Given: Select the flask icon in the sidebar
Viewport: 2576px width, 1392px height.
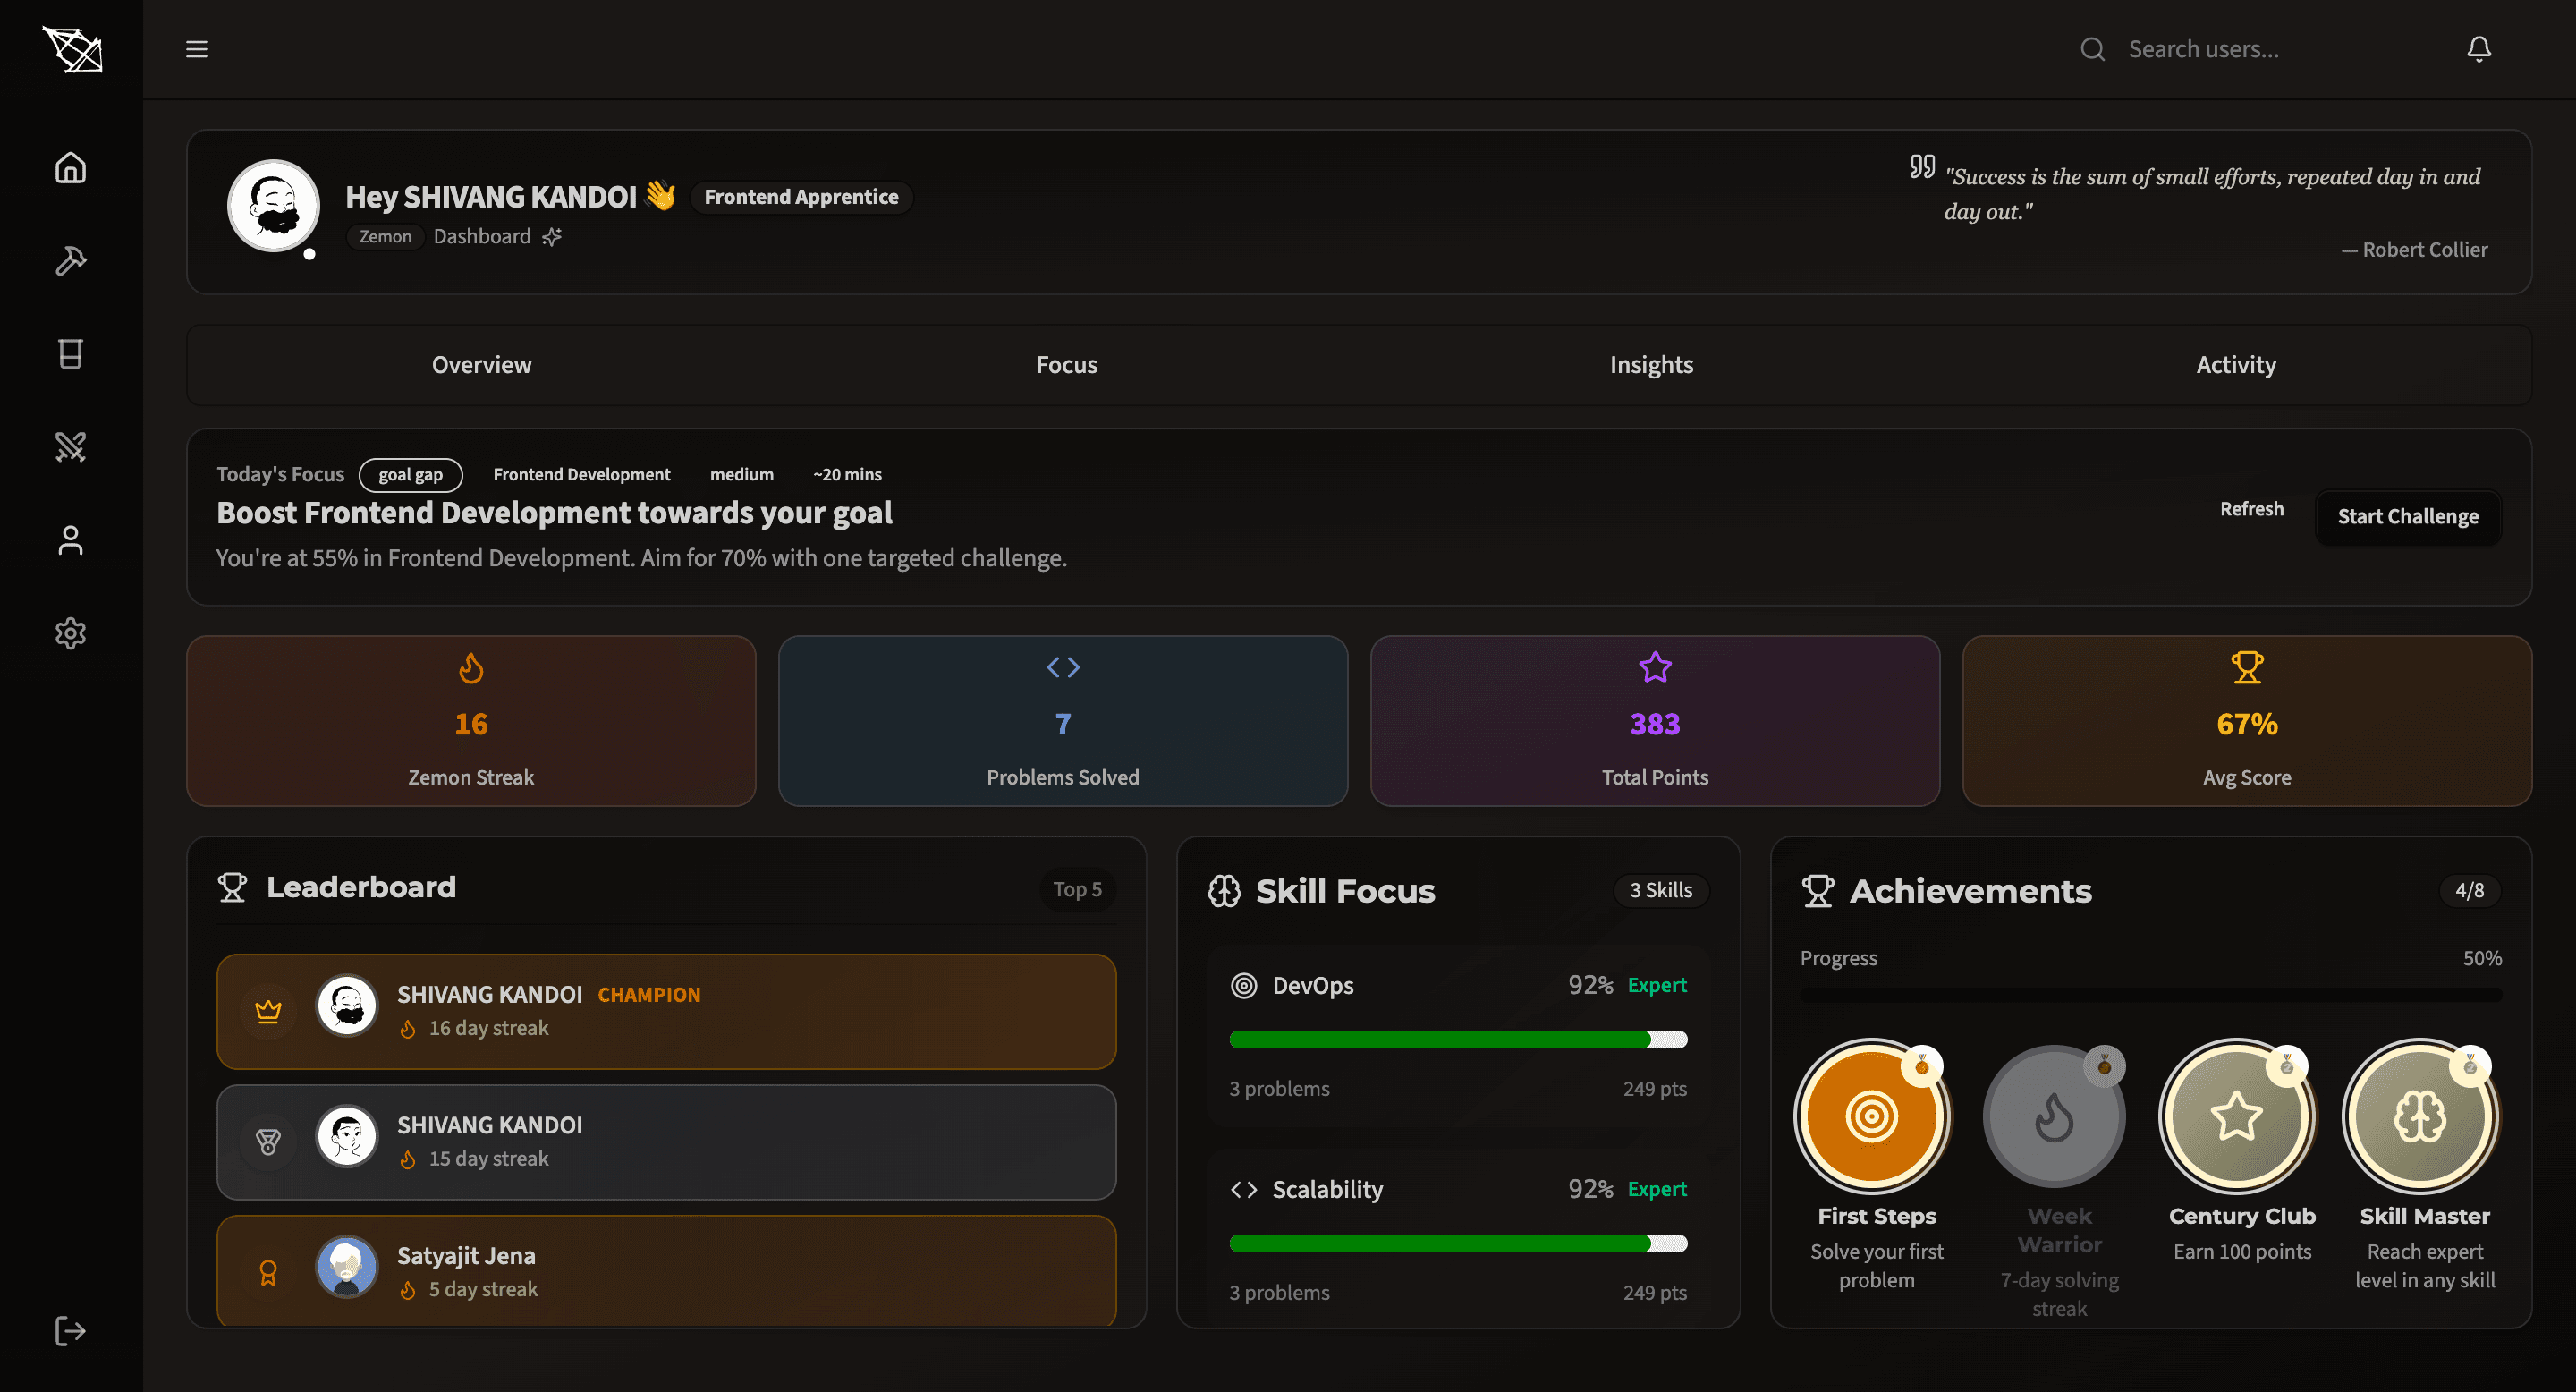Looking at the screenshot, I should coord(70,354).
